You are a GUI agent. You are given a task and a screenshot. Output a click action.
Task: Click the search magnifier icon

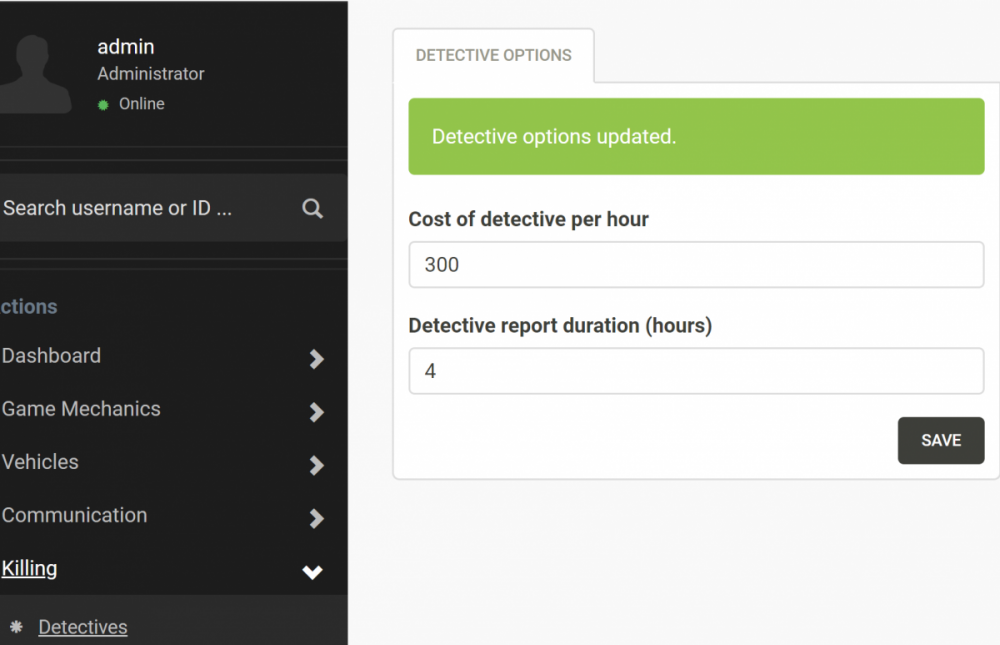(312, 208)
